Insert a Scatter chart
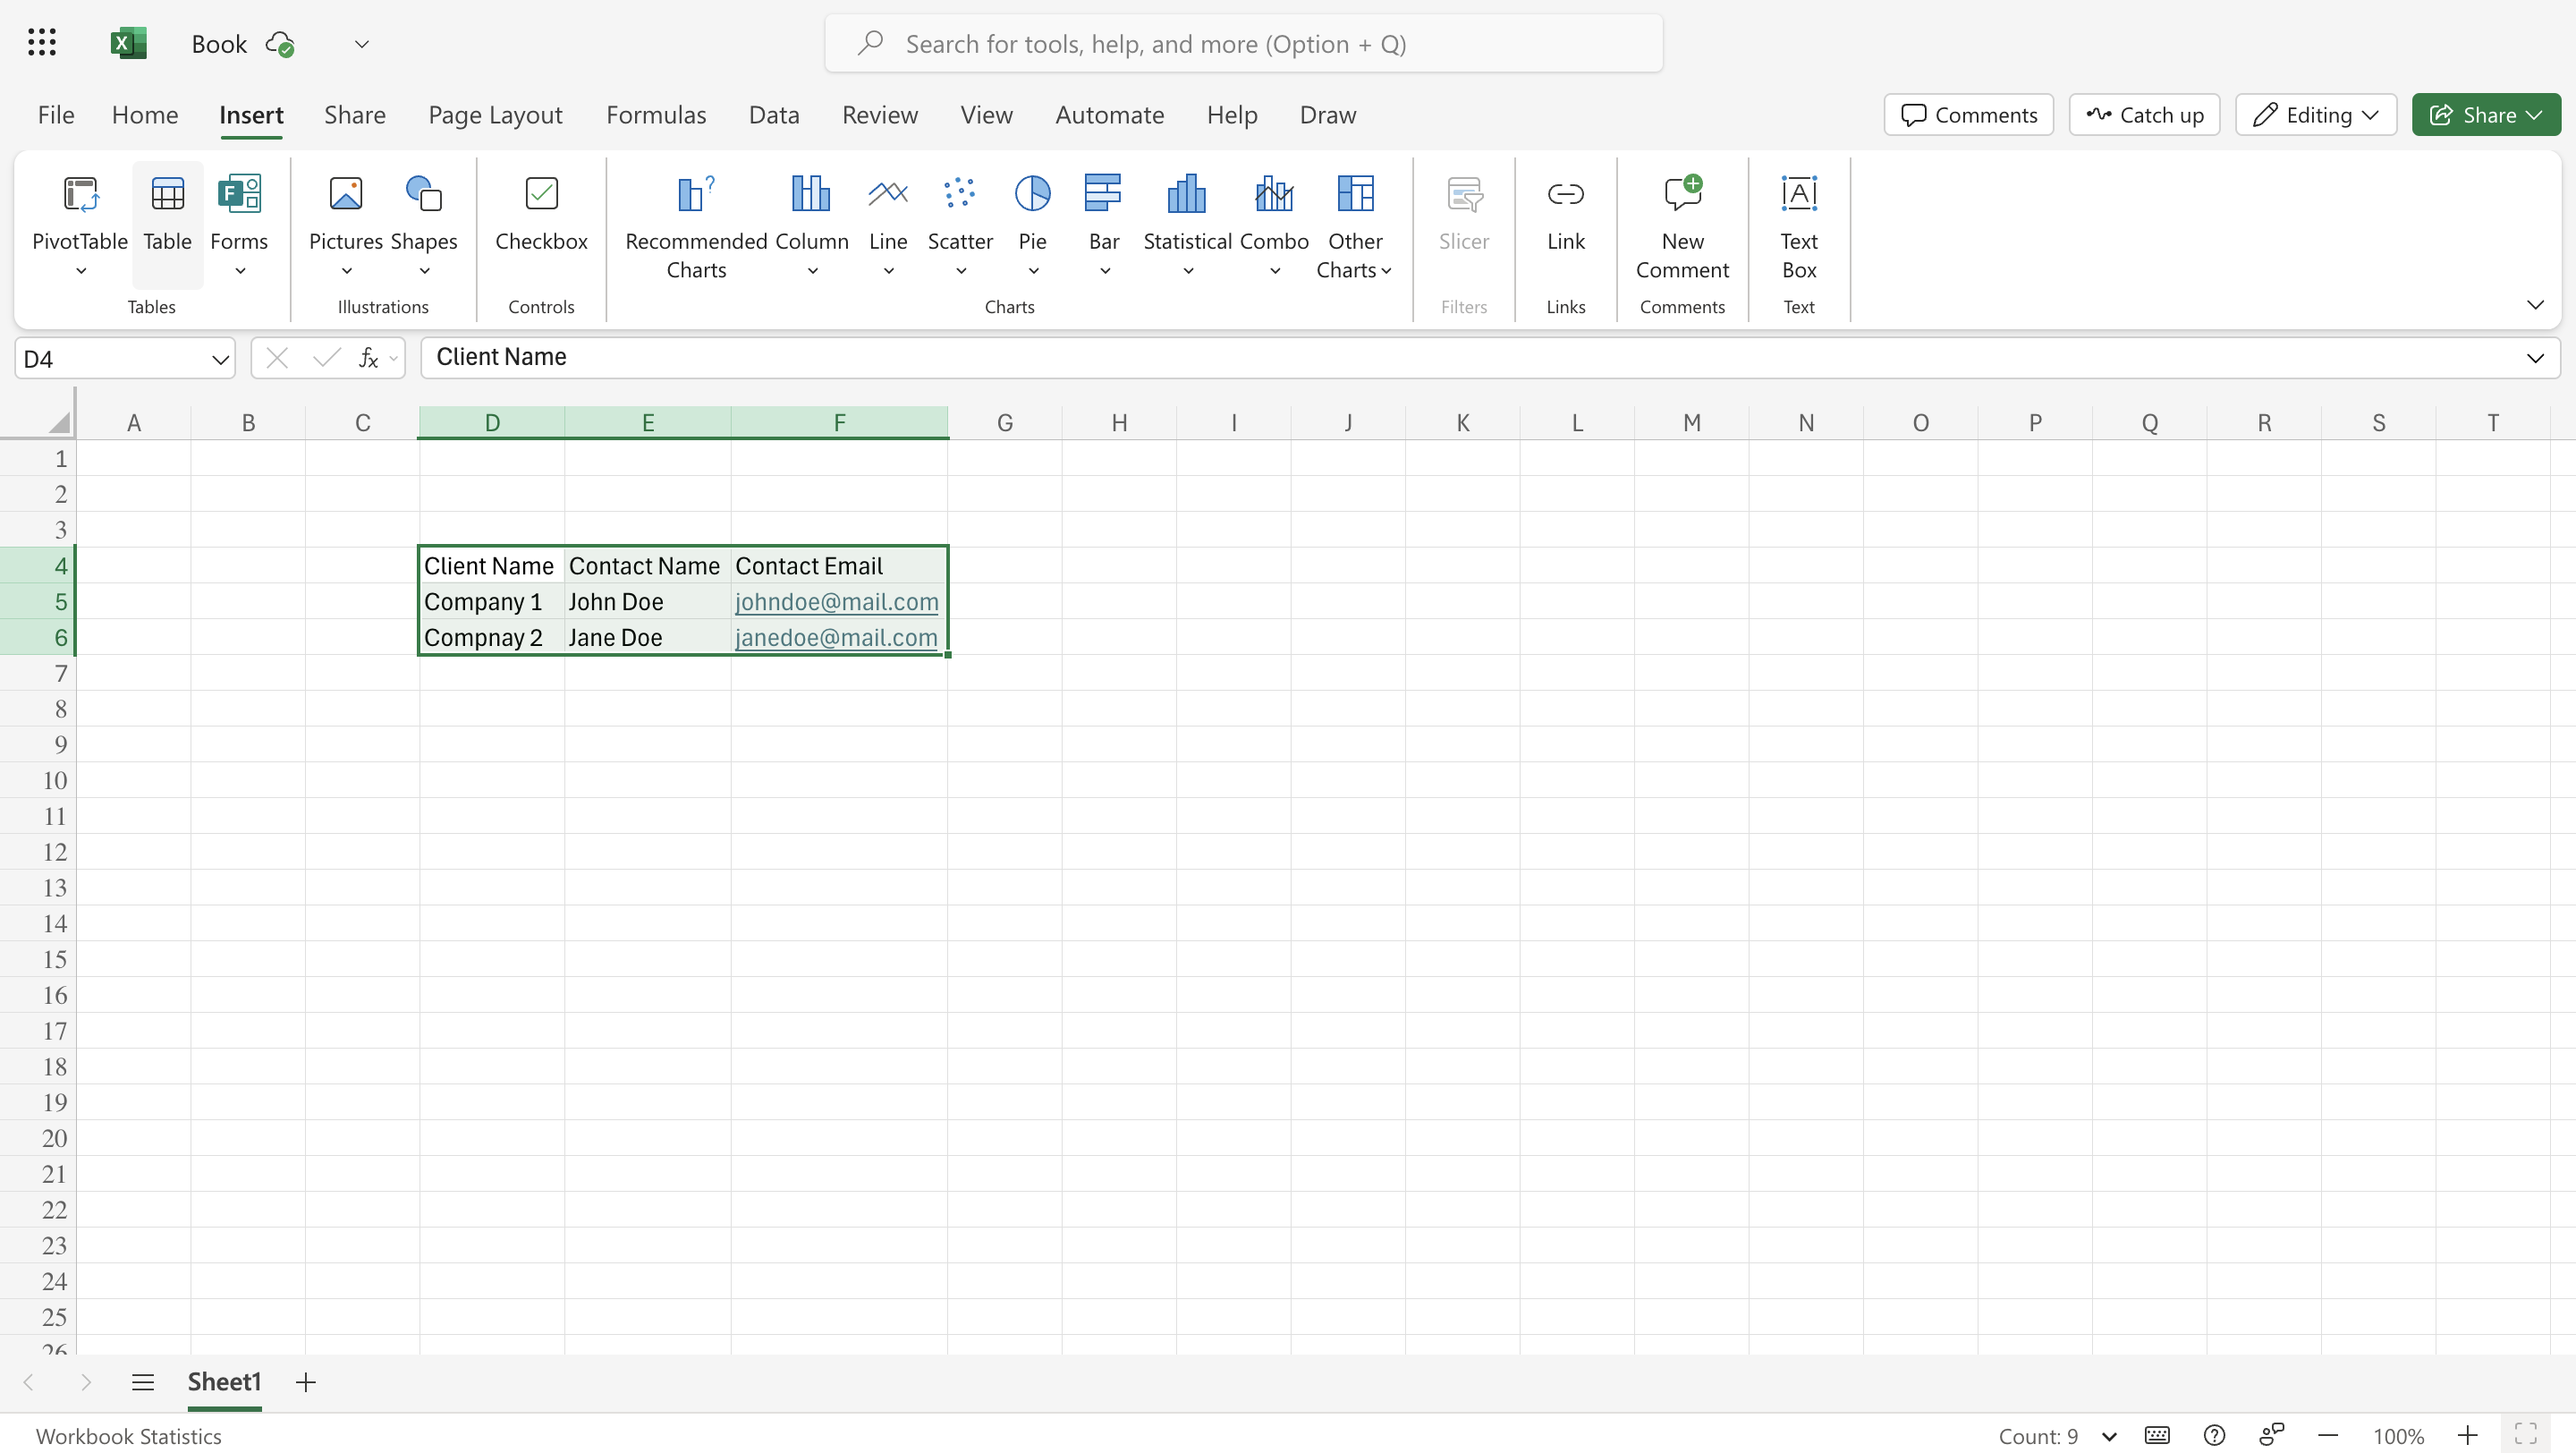Screen dimensions: 2576x1453 pyautogui.click(x=959, y=215)
